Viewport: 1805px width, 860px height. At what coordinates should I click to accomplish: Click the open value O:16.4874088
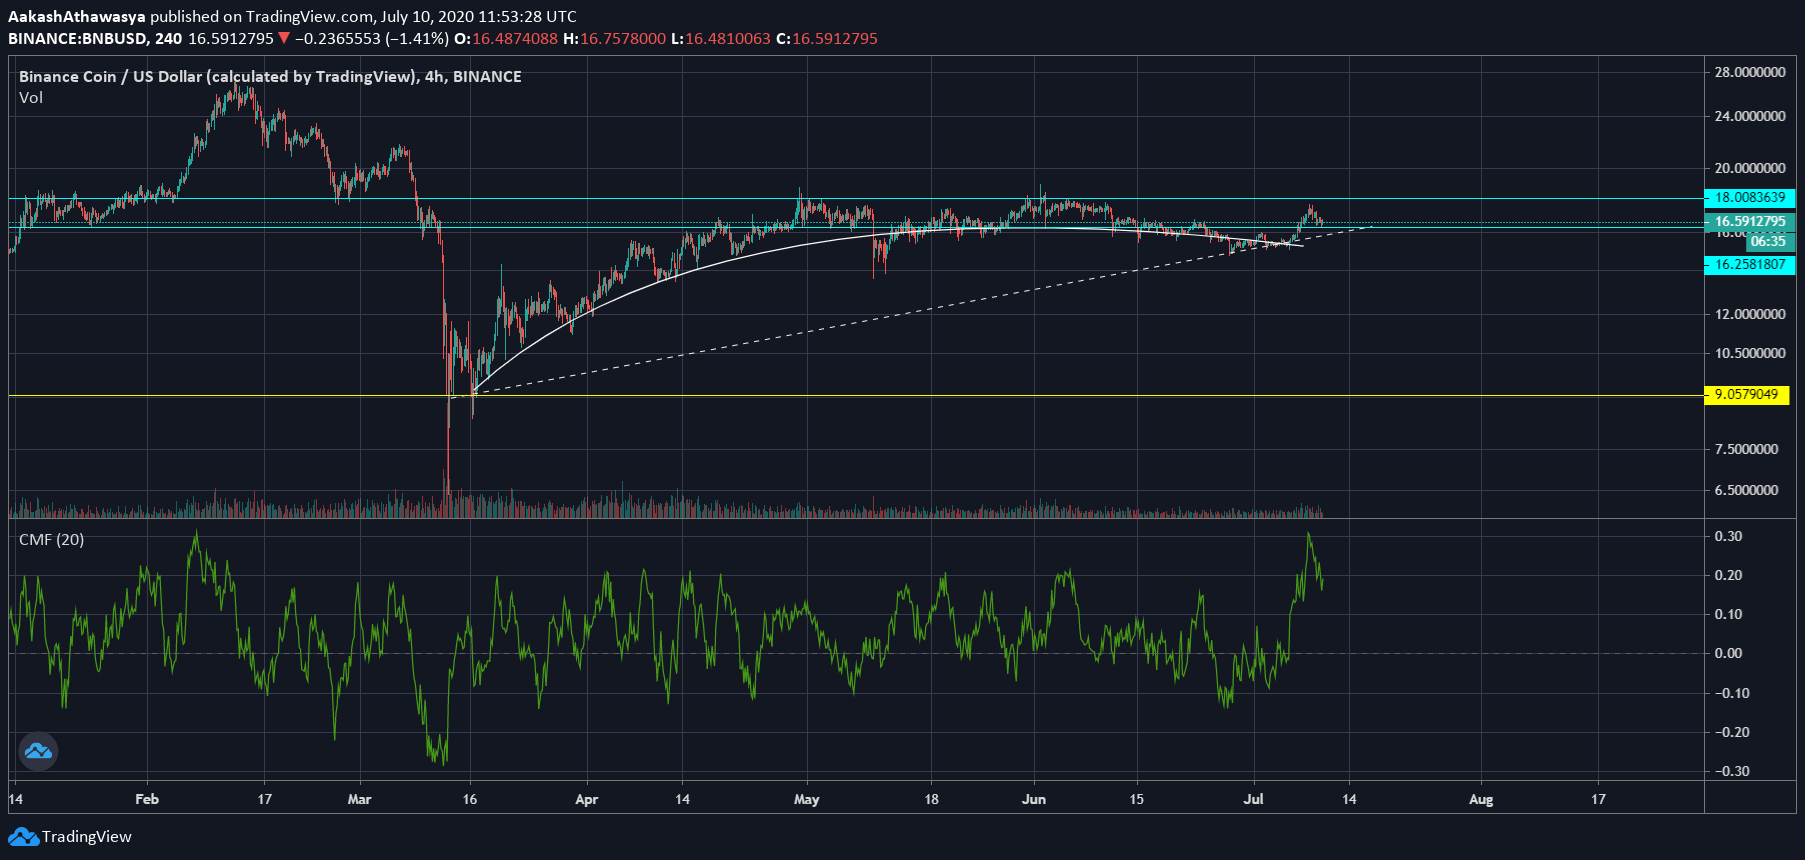506,39
